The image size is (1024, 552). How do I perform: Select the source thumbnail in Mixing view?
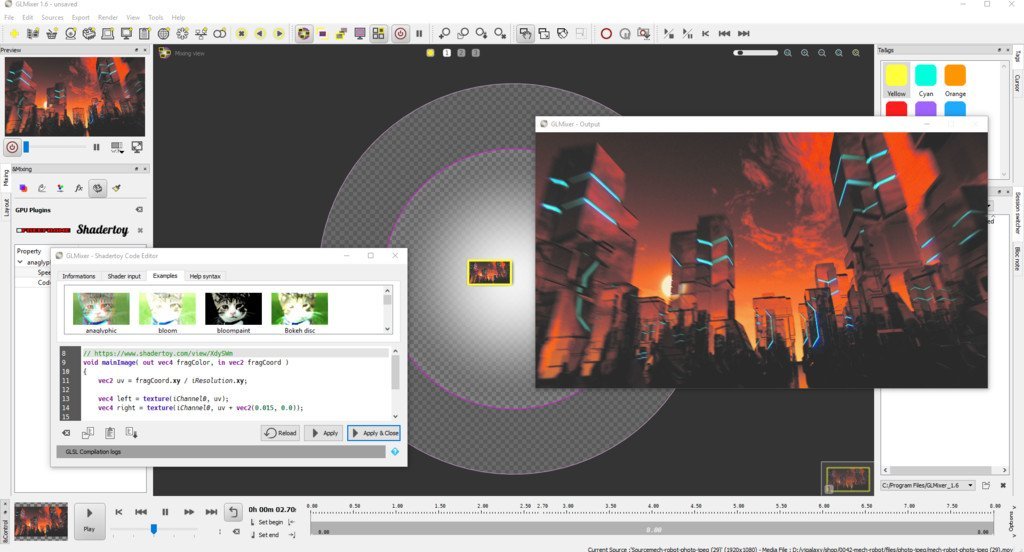pos(490,272)
